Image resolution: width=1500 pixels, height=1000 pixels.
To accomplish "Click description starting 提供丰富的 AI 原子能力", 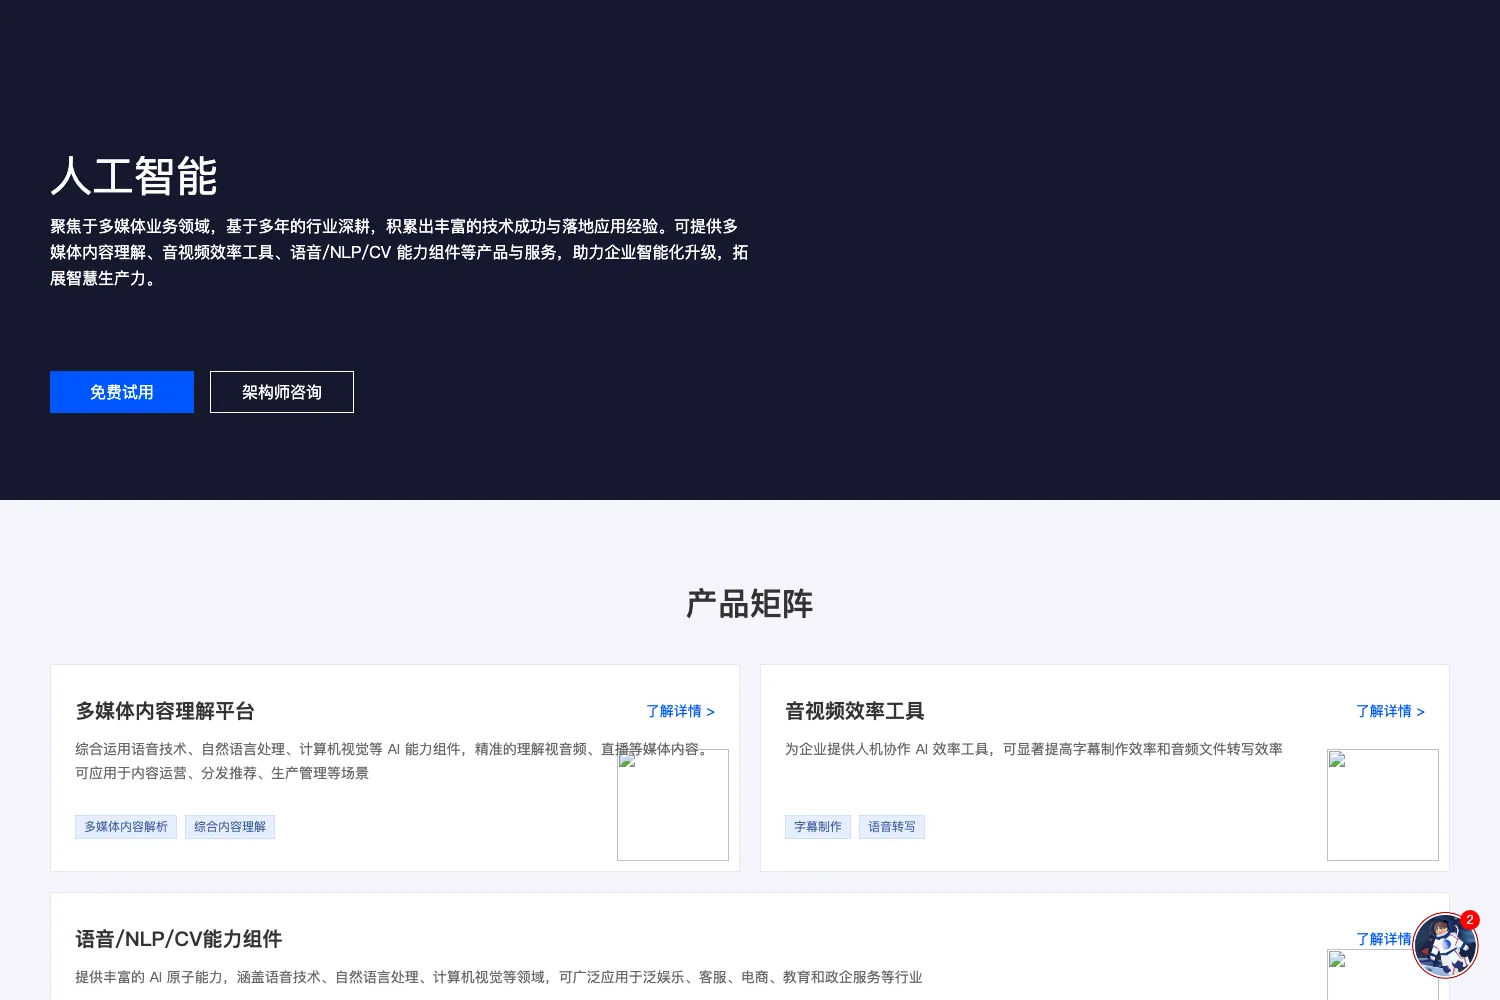I will 499,977.
